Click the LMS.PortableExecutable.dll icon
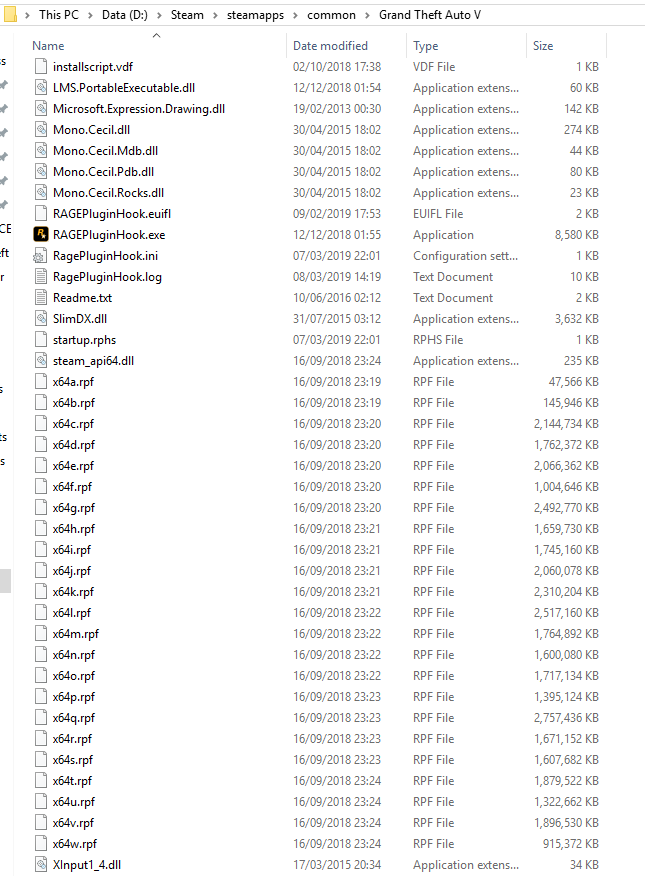 tap(41, 87)
